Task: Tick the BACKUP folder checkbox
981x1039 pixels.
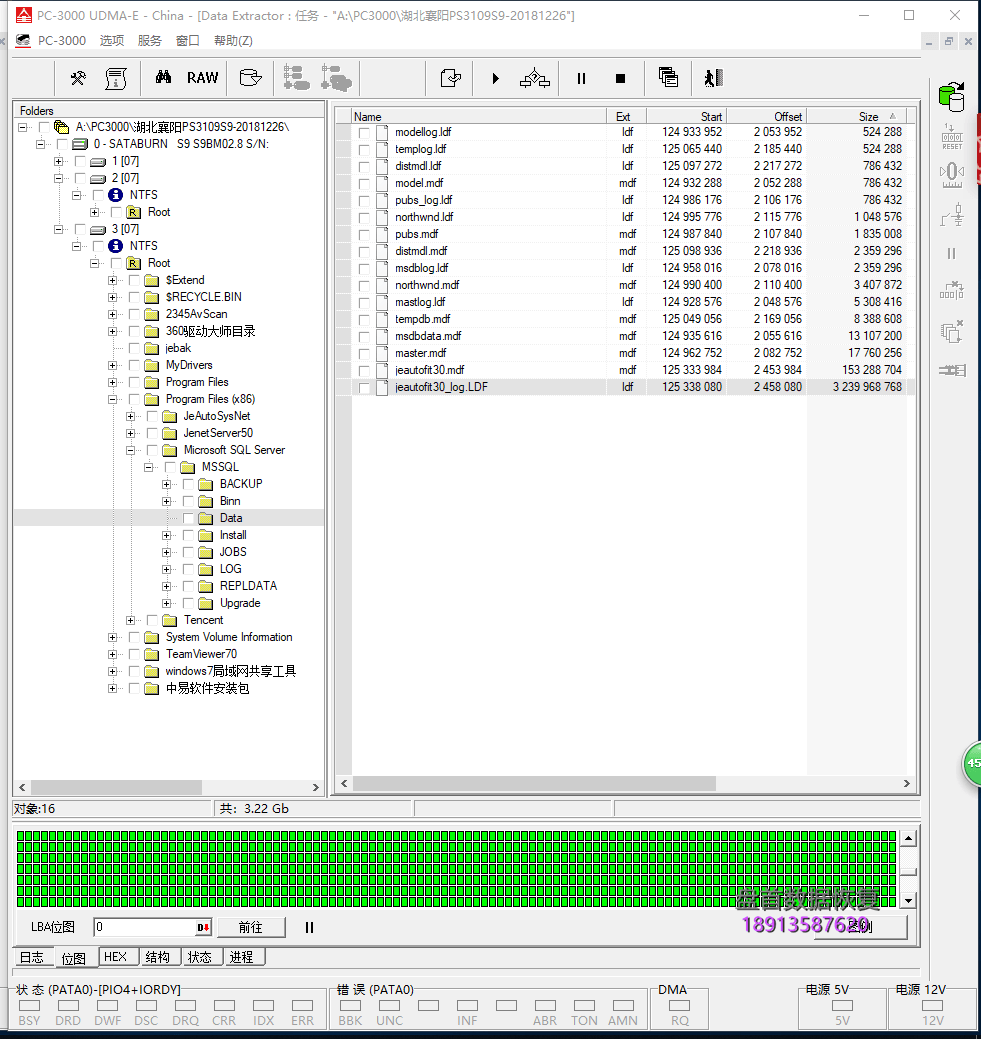Action: pos(188,484)
